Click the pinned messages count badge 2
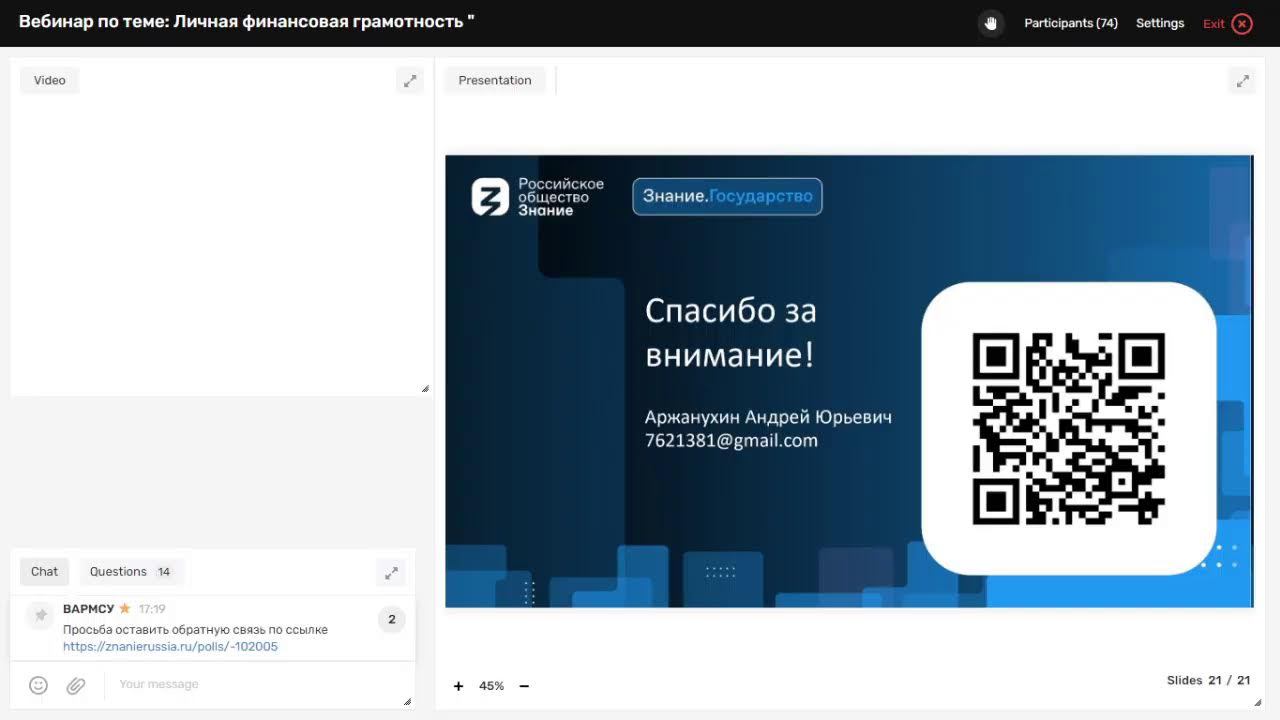 [x=391, y=619]
